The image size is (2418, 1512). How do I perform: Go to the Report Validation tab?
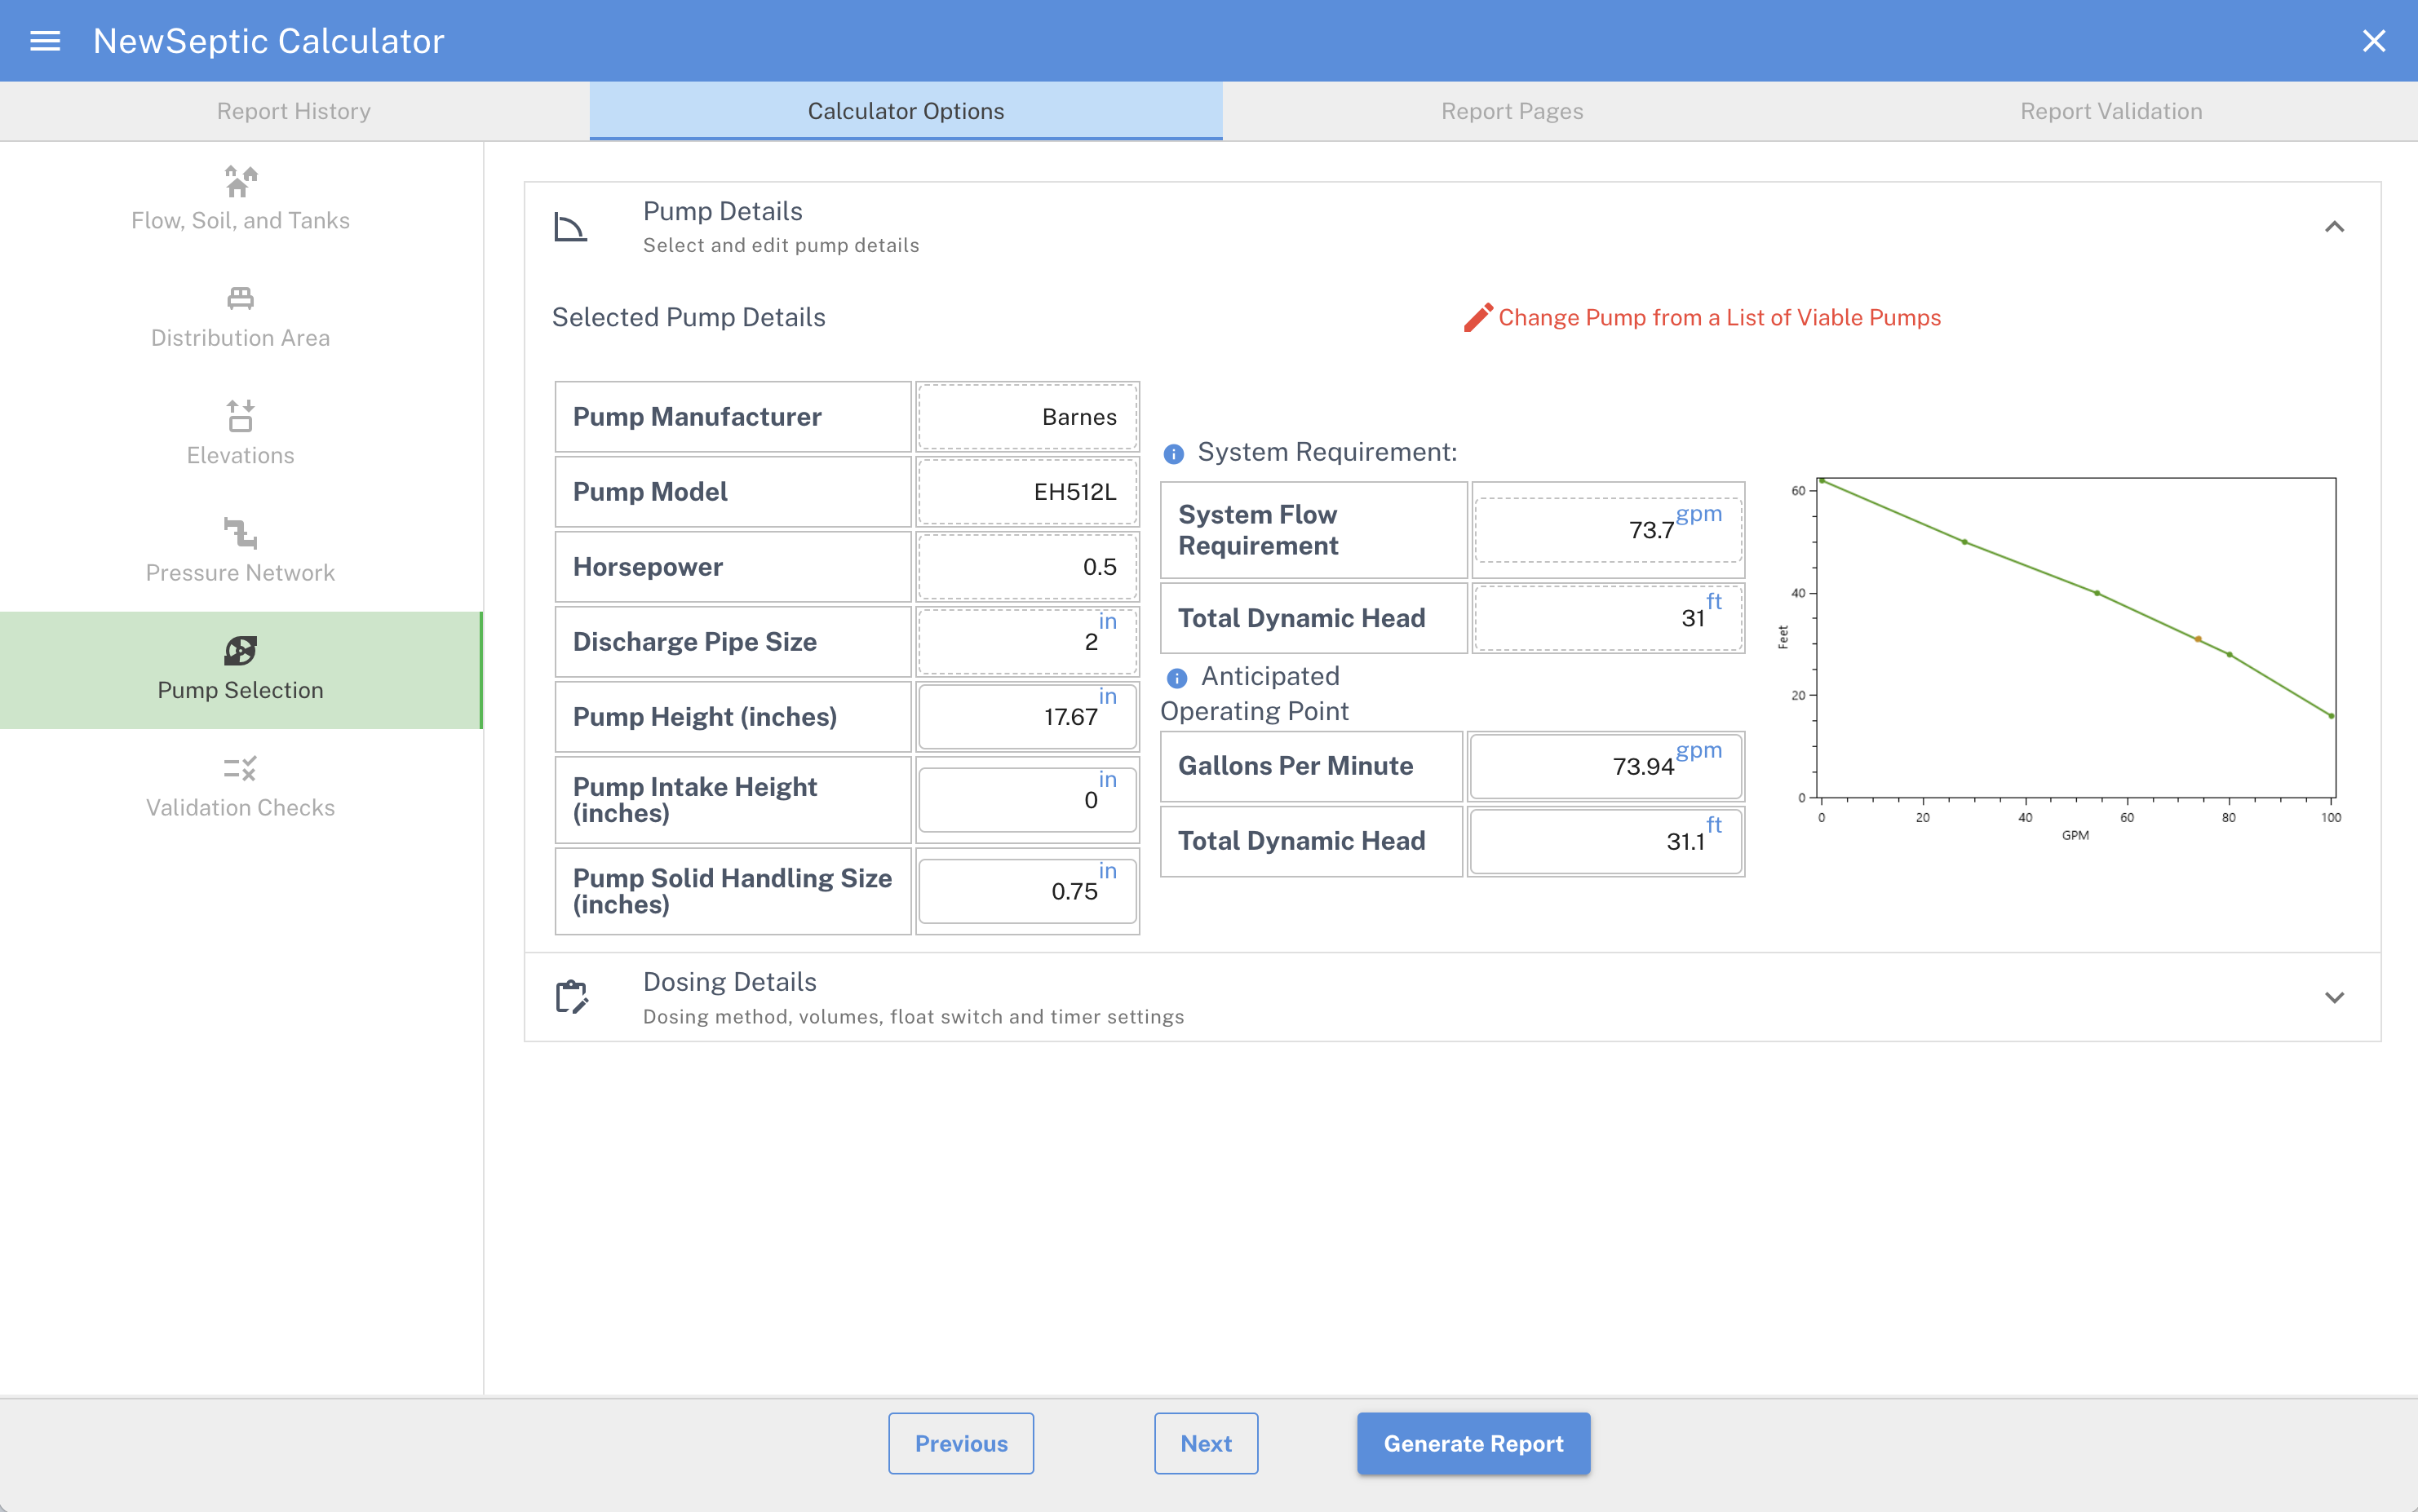[2111, 111]
